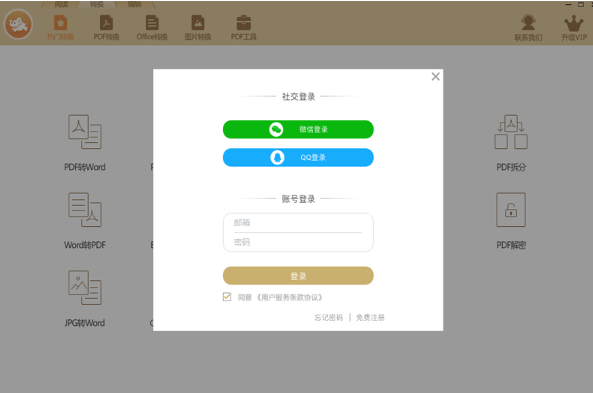Minimize the application window
The width and height of the screenshot is (593, 393).
[x=568, y=4]
